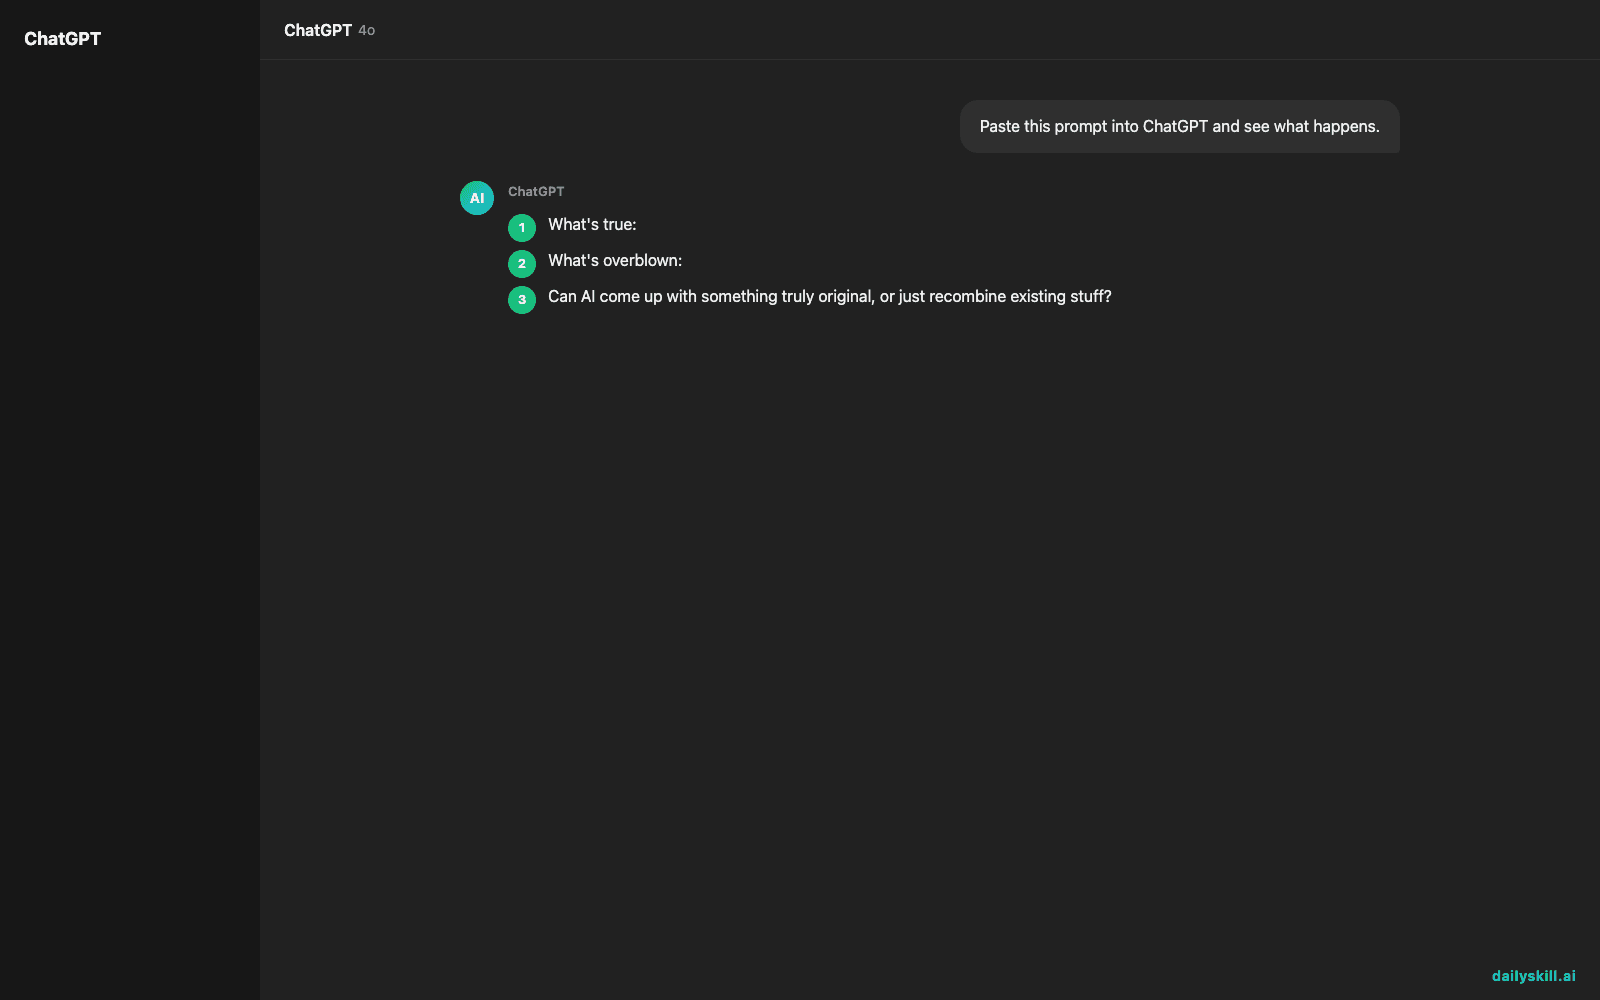
Task: Click the ChatGPT sender name above the reply
Action: [x=536, y=191]
